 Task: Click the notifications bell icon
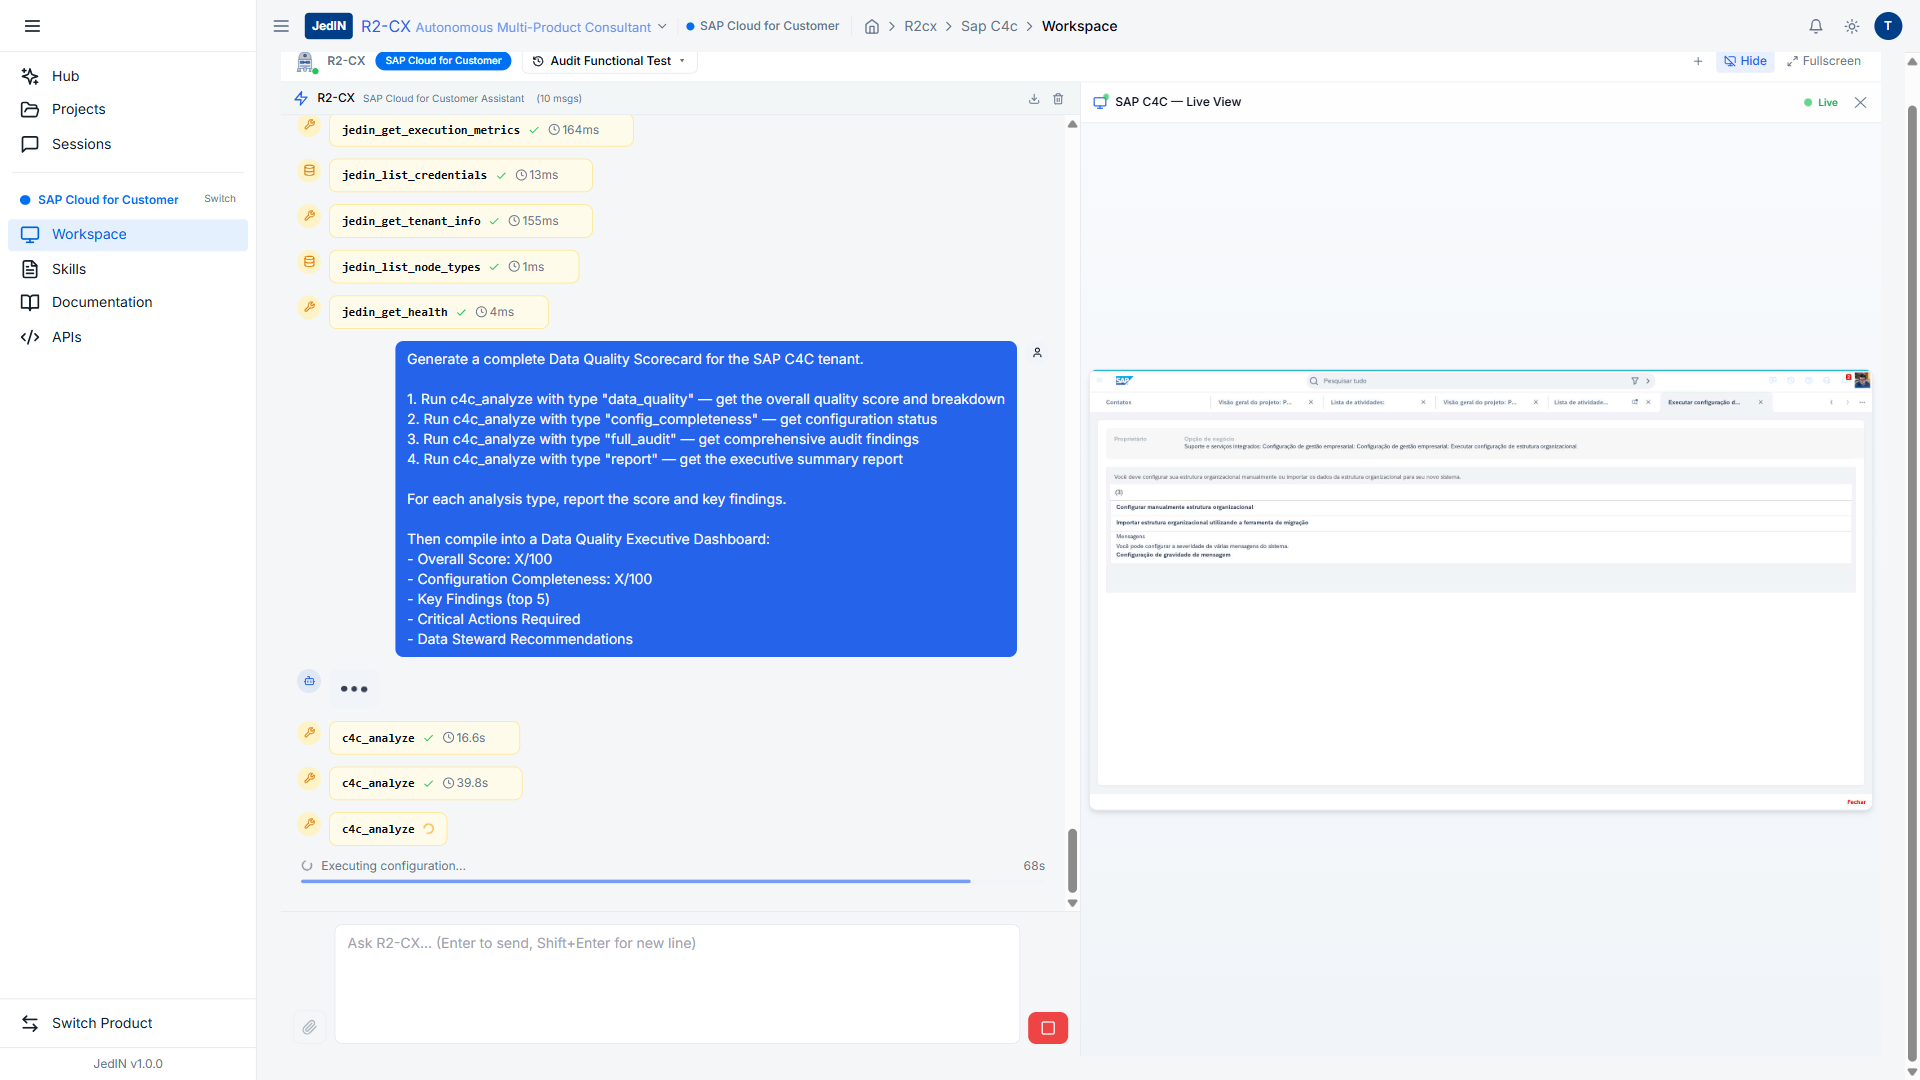tap(1816, 27)
